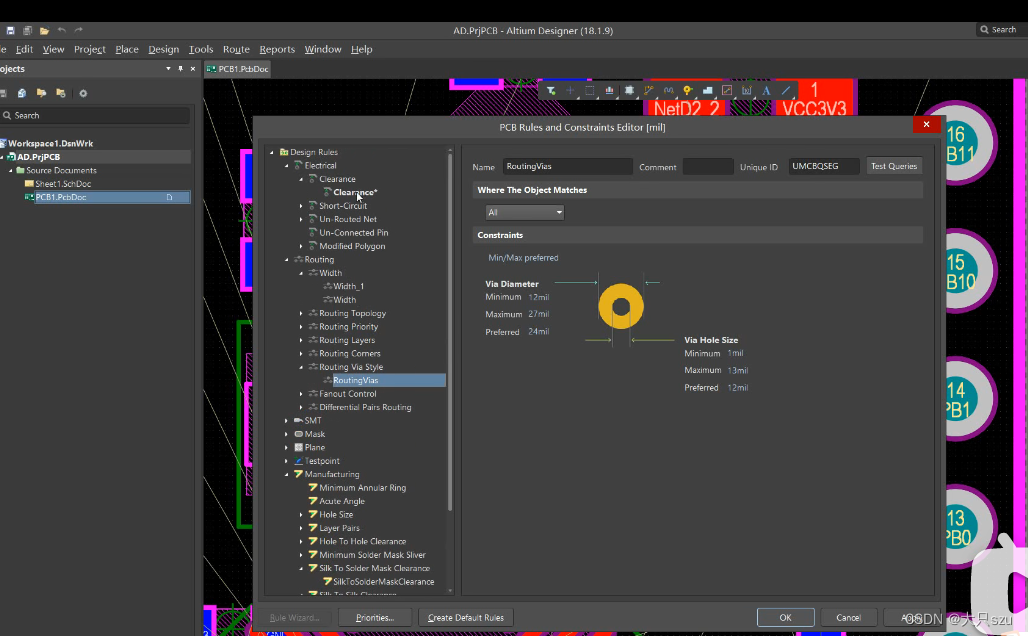Image resolution: width=1028 pixels, height=636 pixels.
Task: Open a file using the folder icon
Action: (45, 30)
